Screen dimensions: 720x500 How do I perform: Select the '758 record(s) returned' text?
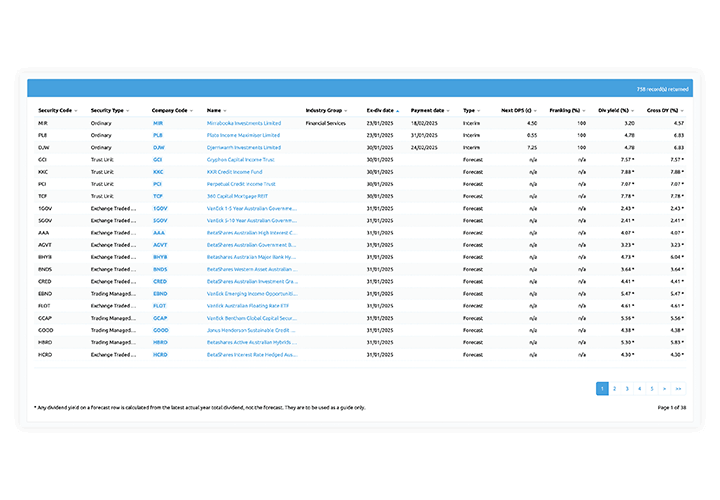click(663, 90)
